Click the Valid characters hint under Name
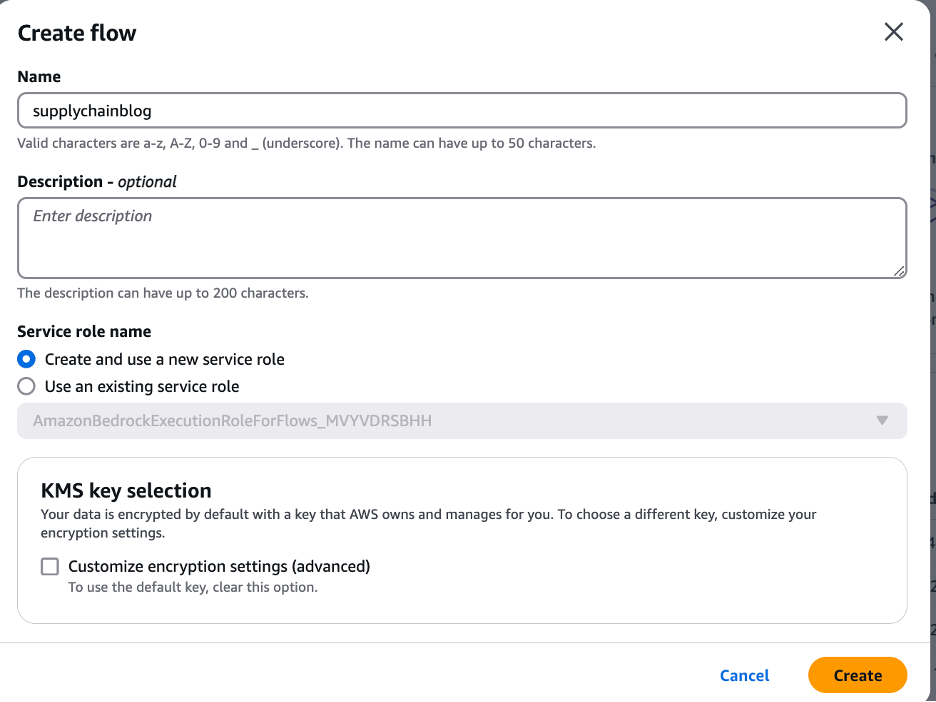Viewport: 936px width, 702px height. pyautogui.click(x=306, y=143)
